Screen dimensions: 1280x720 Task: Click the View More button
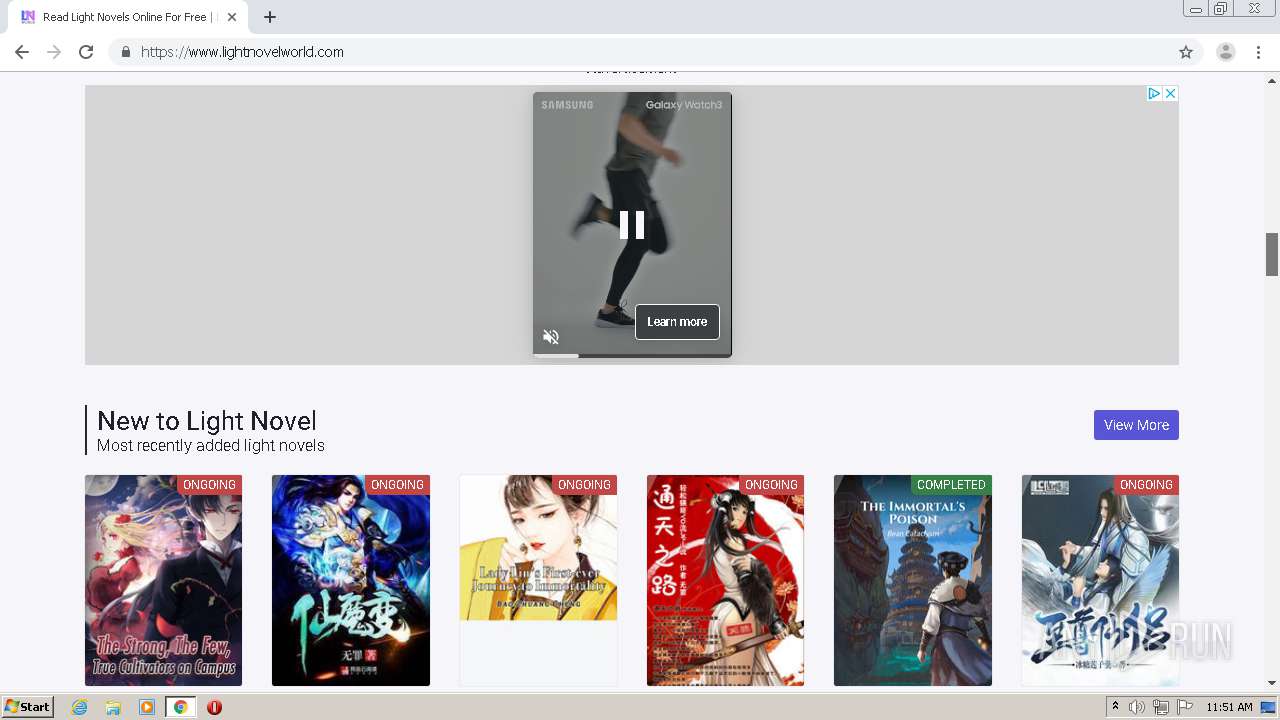(x=1136, y=425)
